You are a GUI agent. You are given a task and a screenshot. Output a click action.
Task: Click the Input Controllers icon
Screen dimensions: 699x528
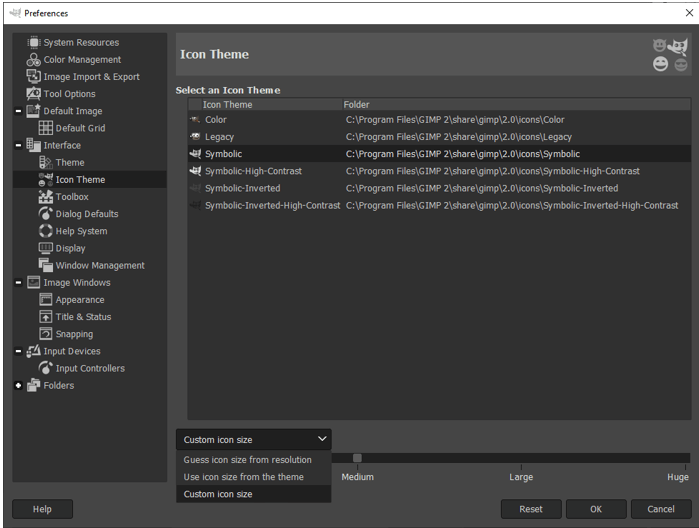click(x=45, y=368)
